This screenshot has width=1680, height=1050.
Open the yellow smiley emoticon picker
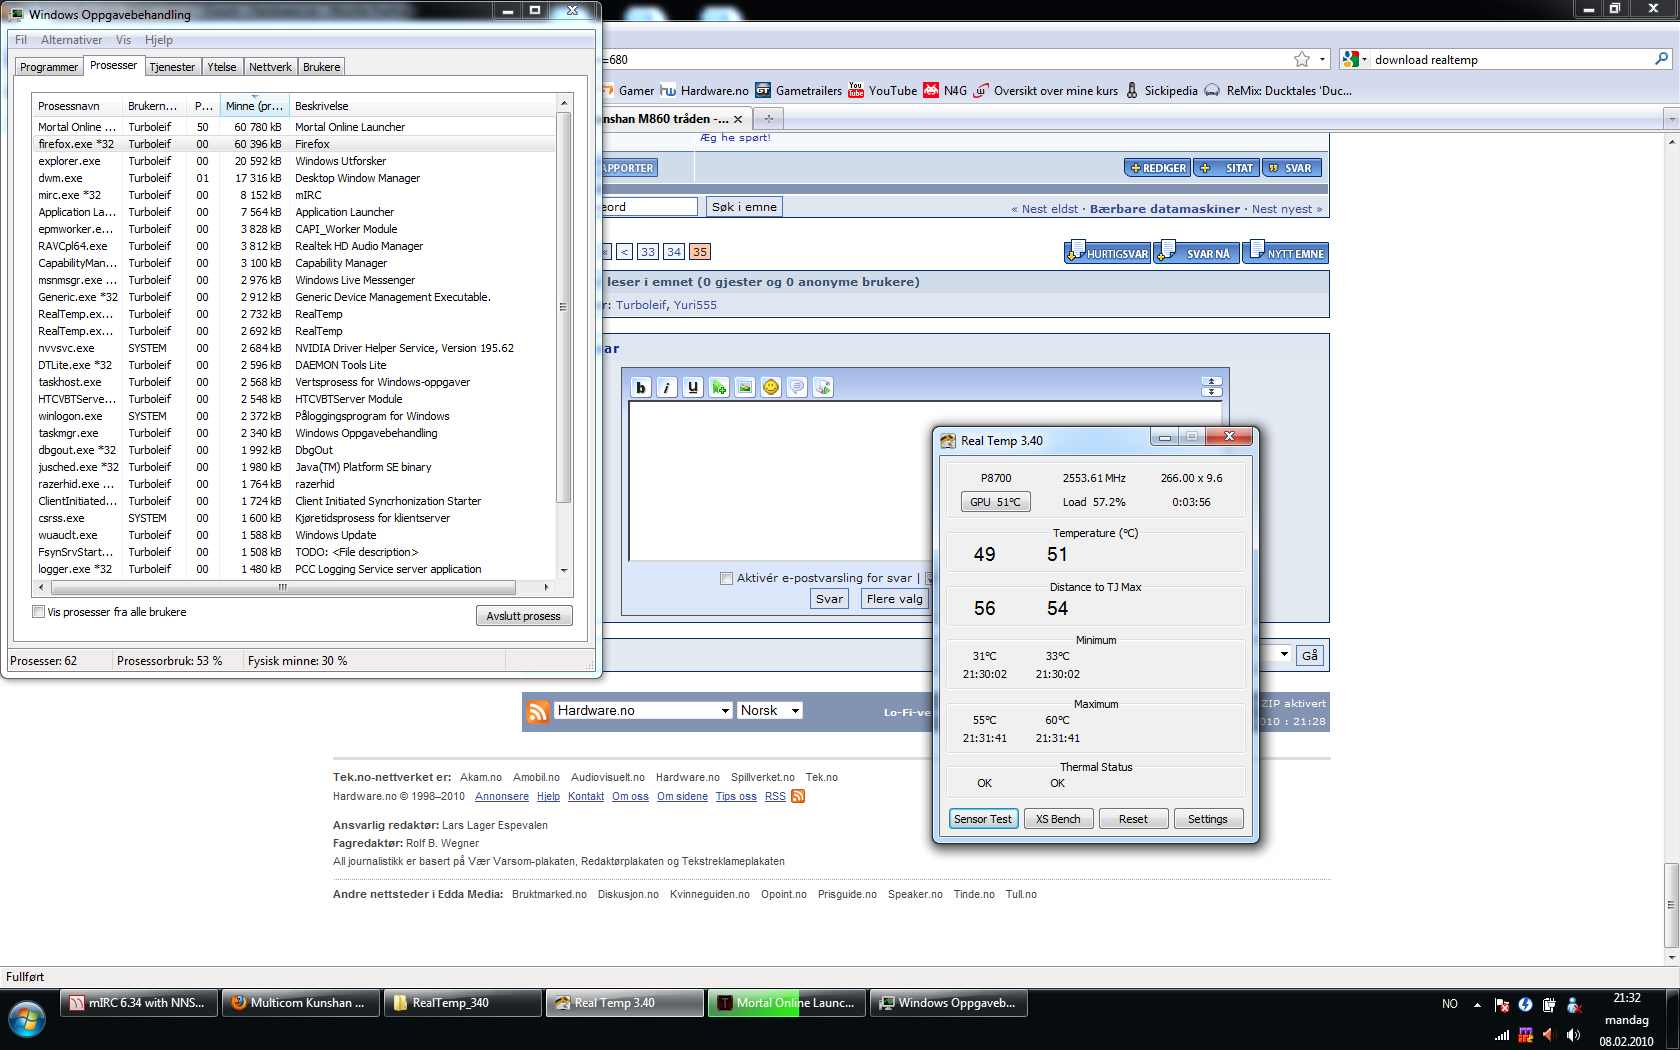[x=771, y=388]
